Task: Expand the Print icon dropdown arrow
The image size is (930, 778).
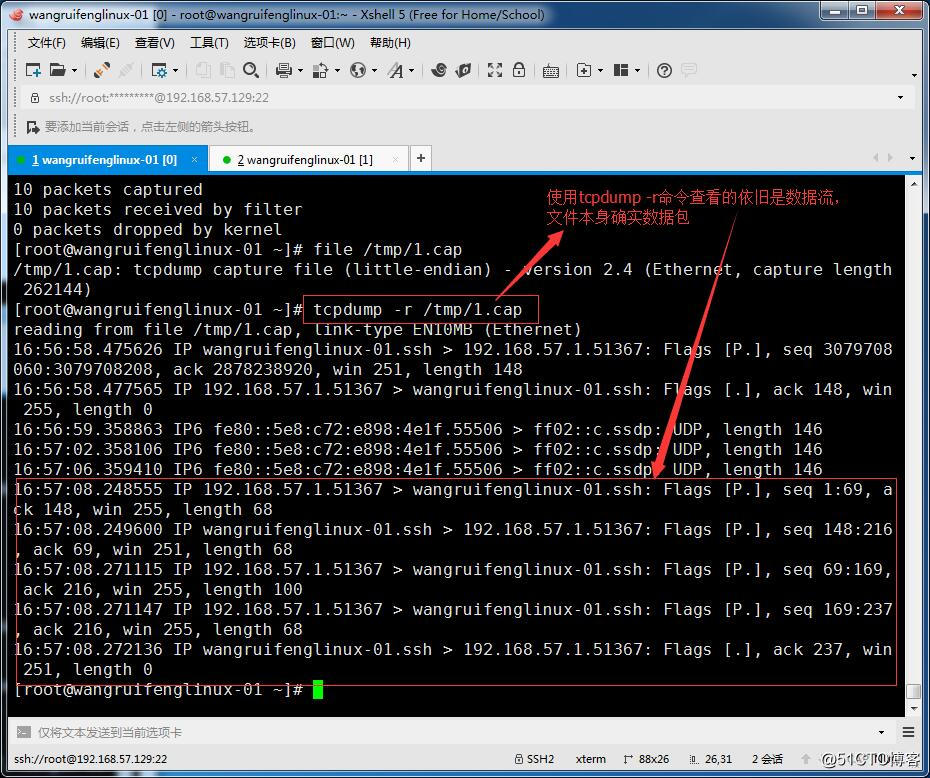Action: [x=300, y=71]
